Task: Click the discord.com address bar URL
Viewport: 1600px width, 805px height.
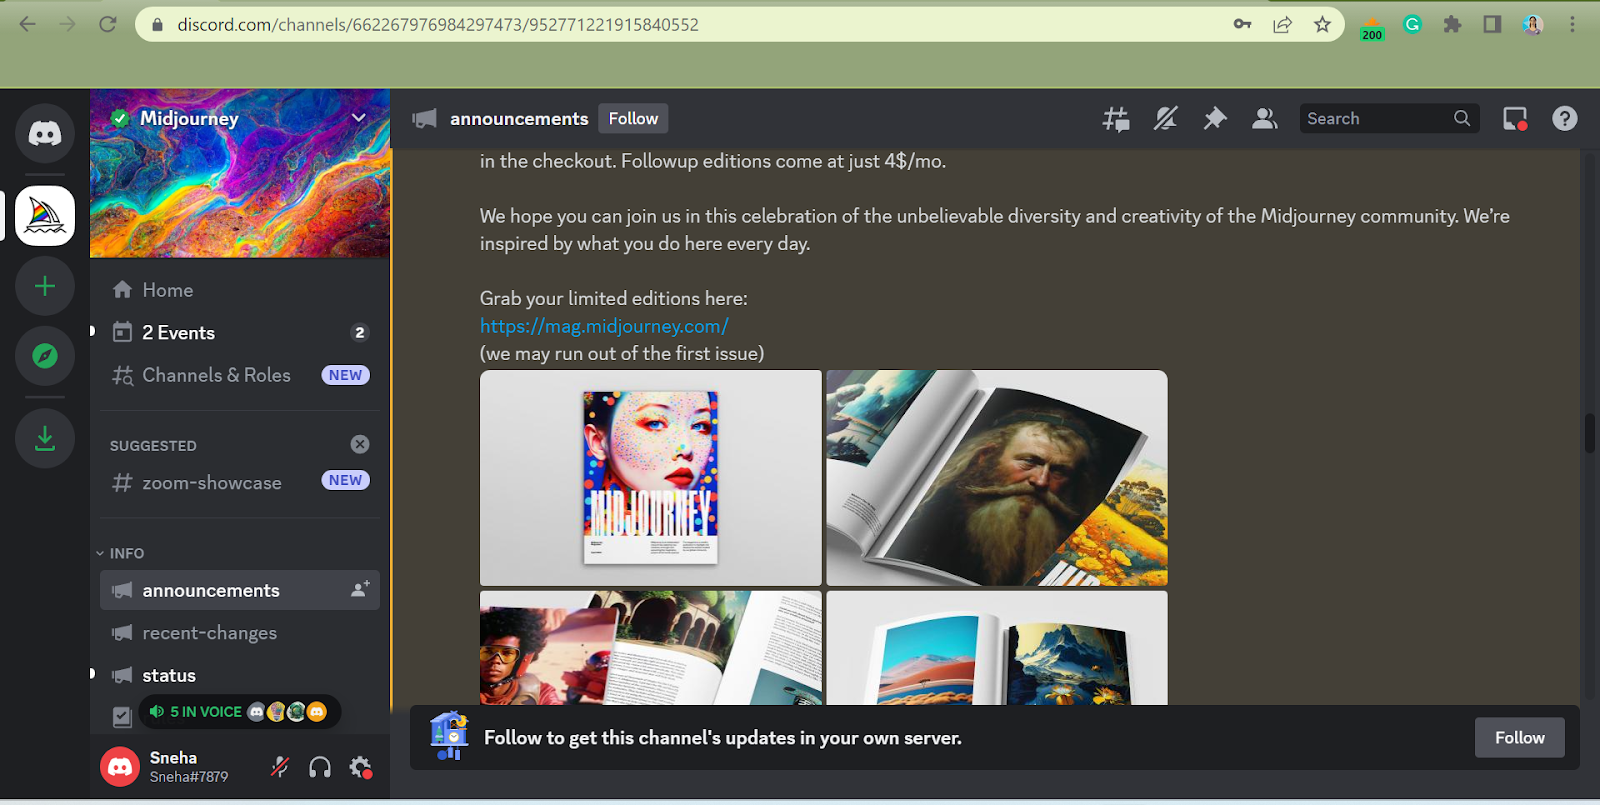Action: pos(438,24)
